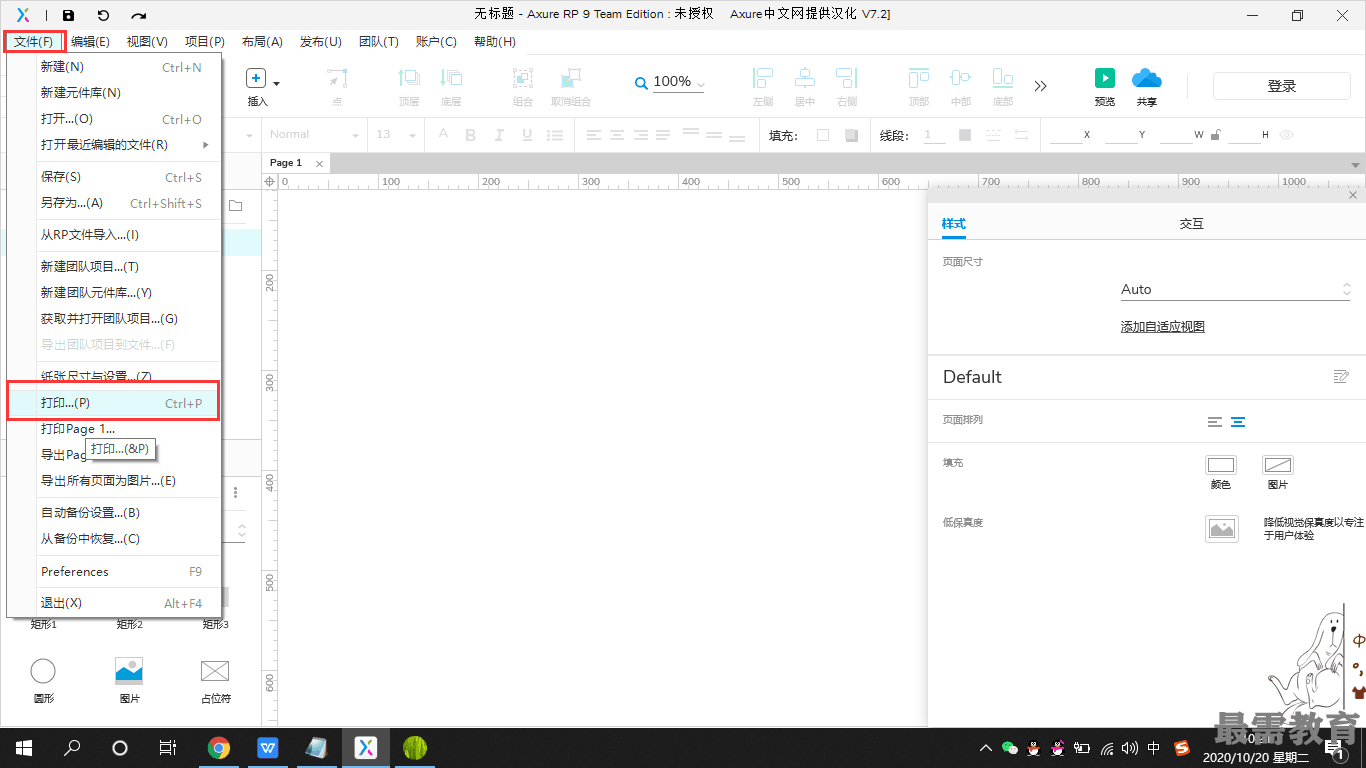The width and height of the screenshot is (1366, 768).
Task: Click the 线段 line width field
Action: pos(934,135)
